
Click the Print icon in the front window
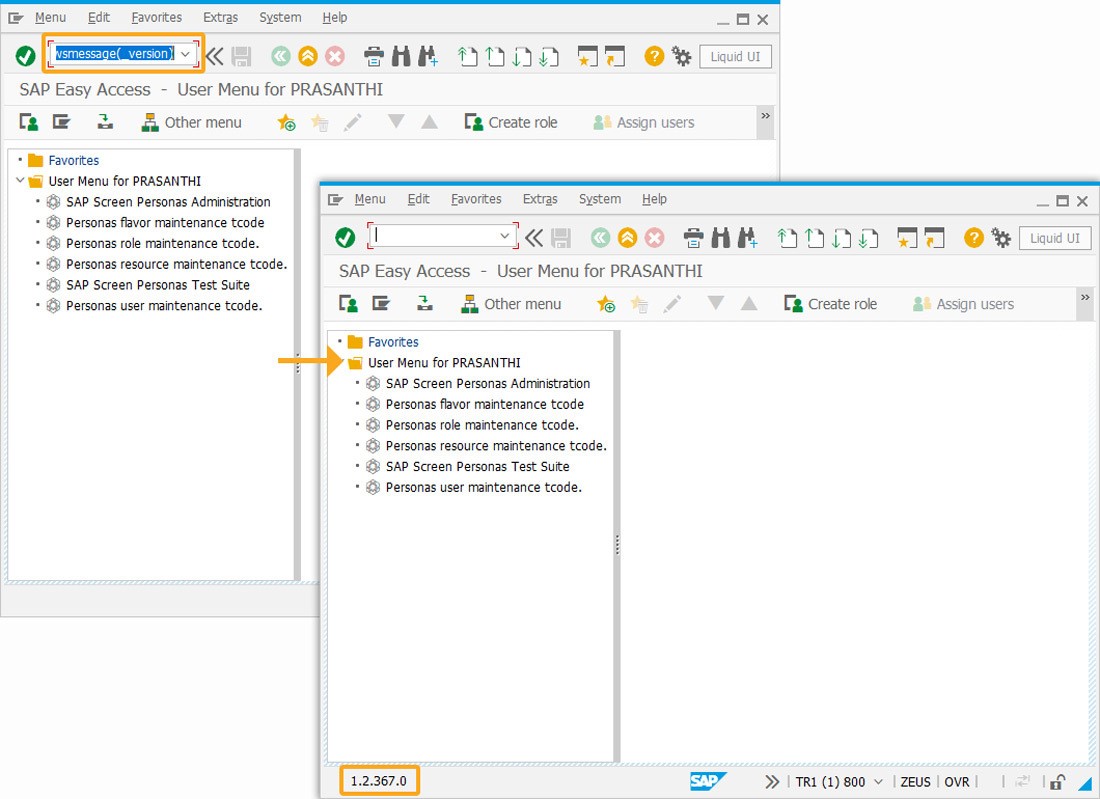pyautogui.click(x=694, y=238)
